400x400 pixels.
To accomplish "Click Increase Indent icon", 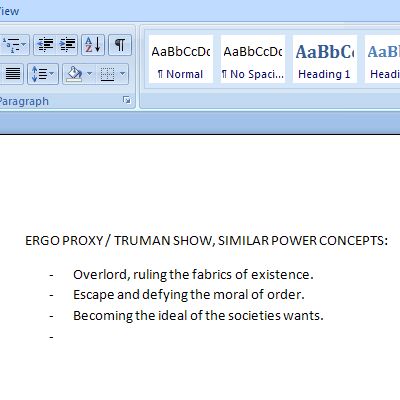I will click(x=67, y=45).
